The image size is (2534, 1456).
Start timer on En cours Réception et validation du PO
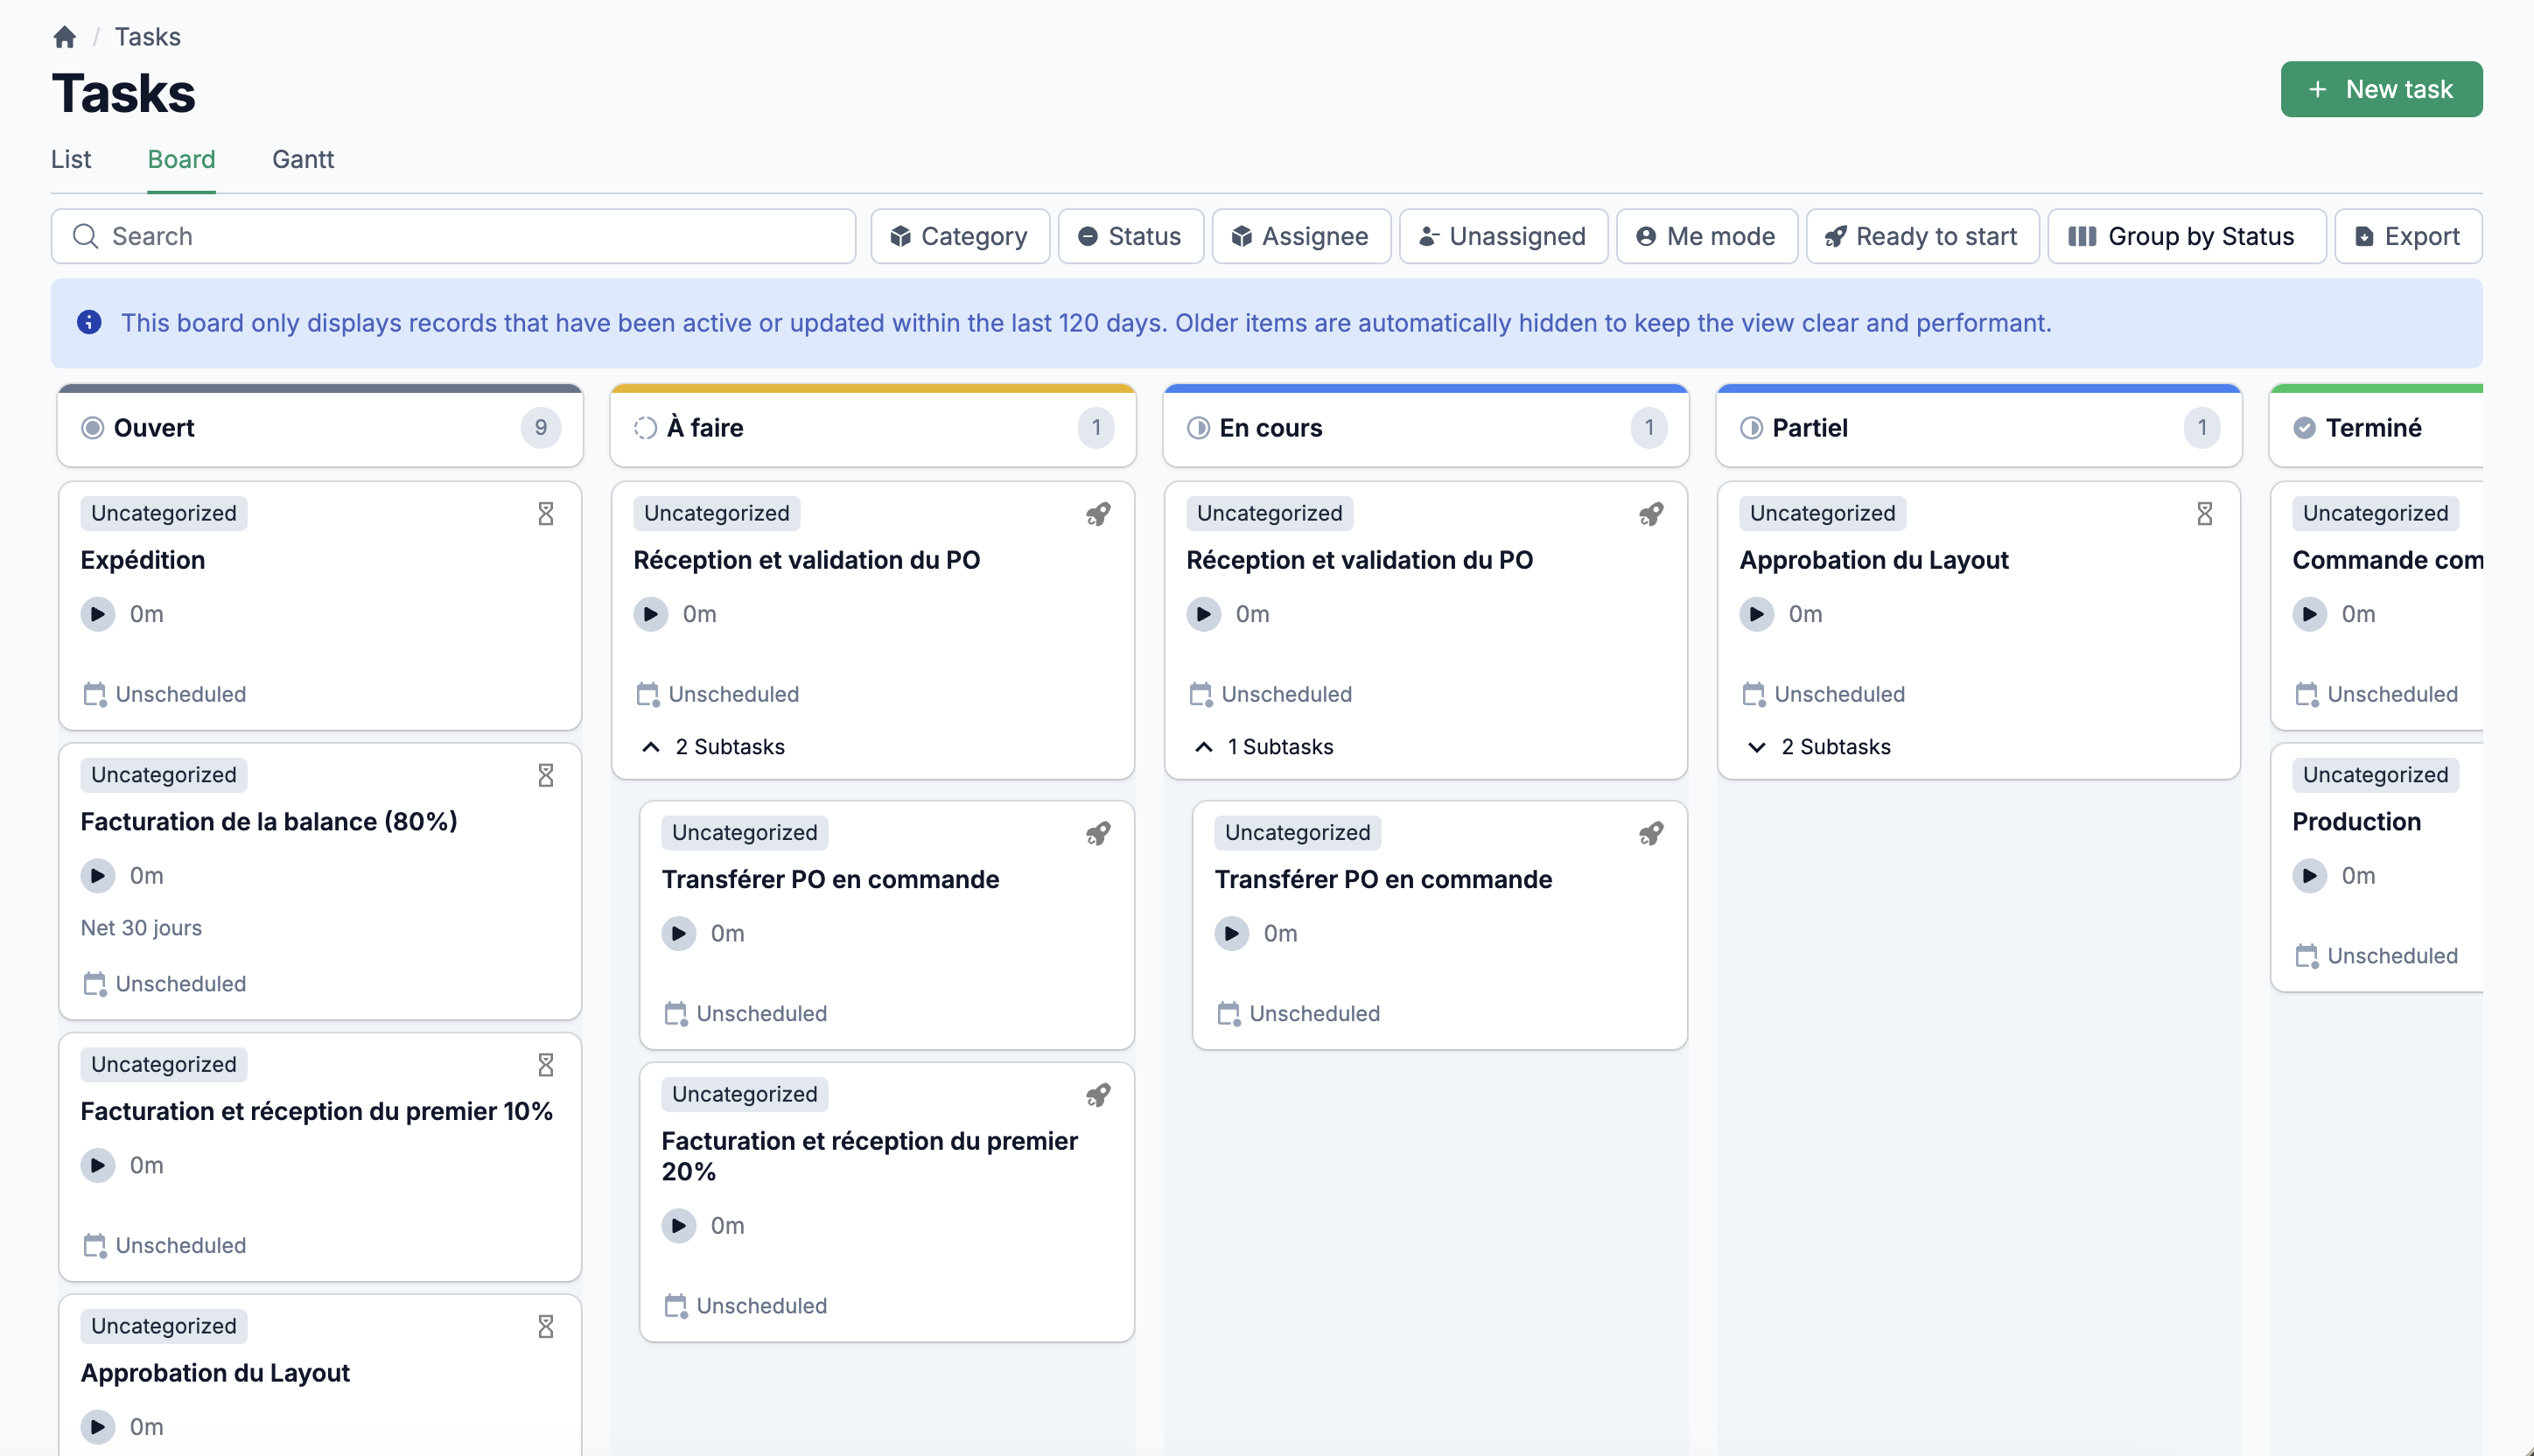1204,614
